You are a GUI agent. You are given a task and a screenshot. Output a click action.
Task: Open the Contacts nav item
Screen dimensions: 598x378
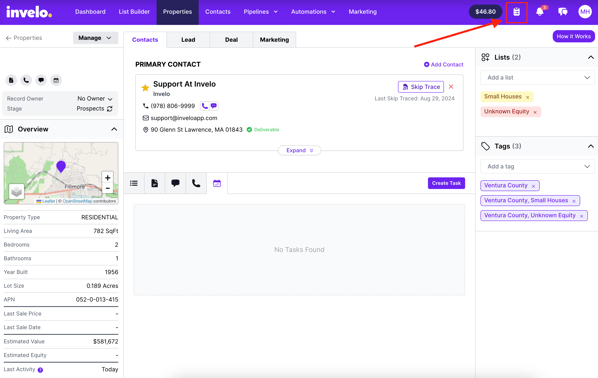(218, 12)
